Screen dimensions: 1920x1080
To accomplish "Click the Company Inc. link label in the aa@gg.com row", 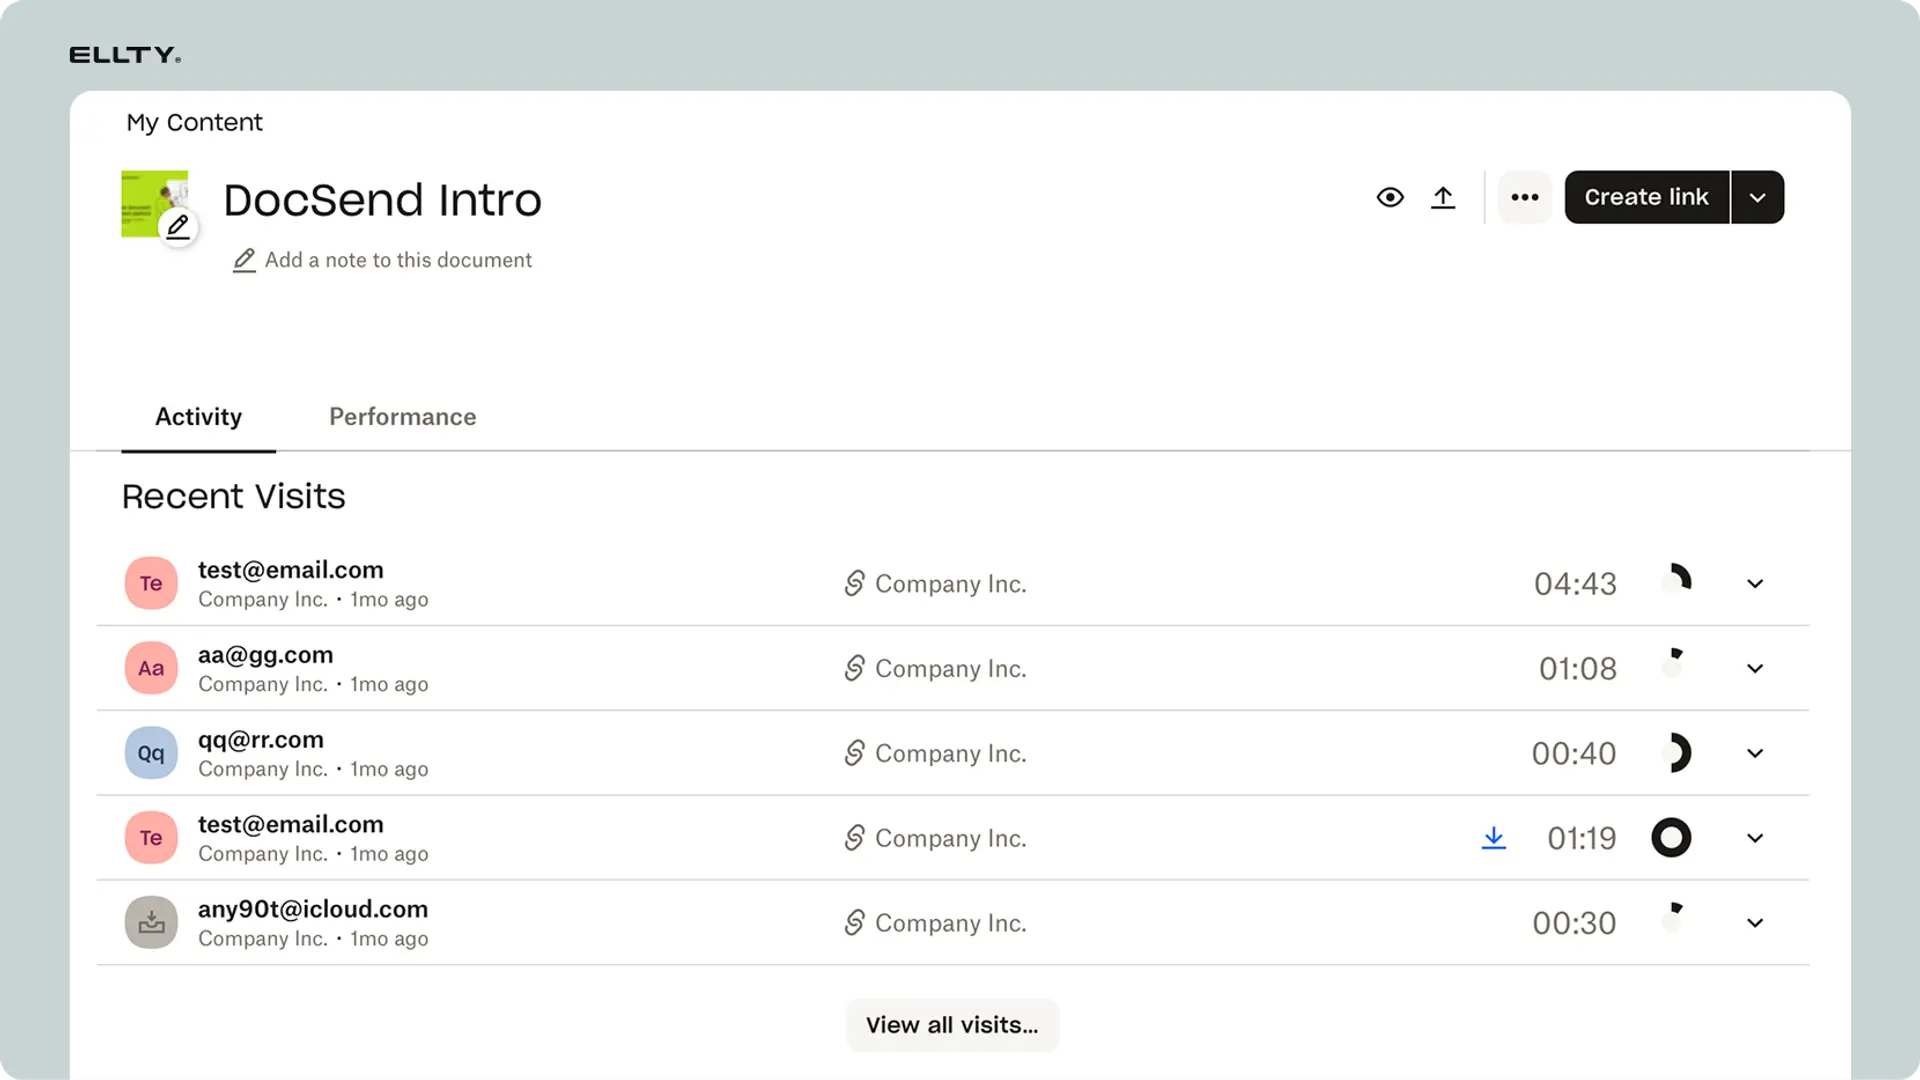I will 951,669.
